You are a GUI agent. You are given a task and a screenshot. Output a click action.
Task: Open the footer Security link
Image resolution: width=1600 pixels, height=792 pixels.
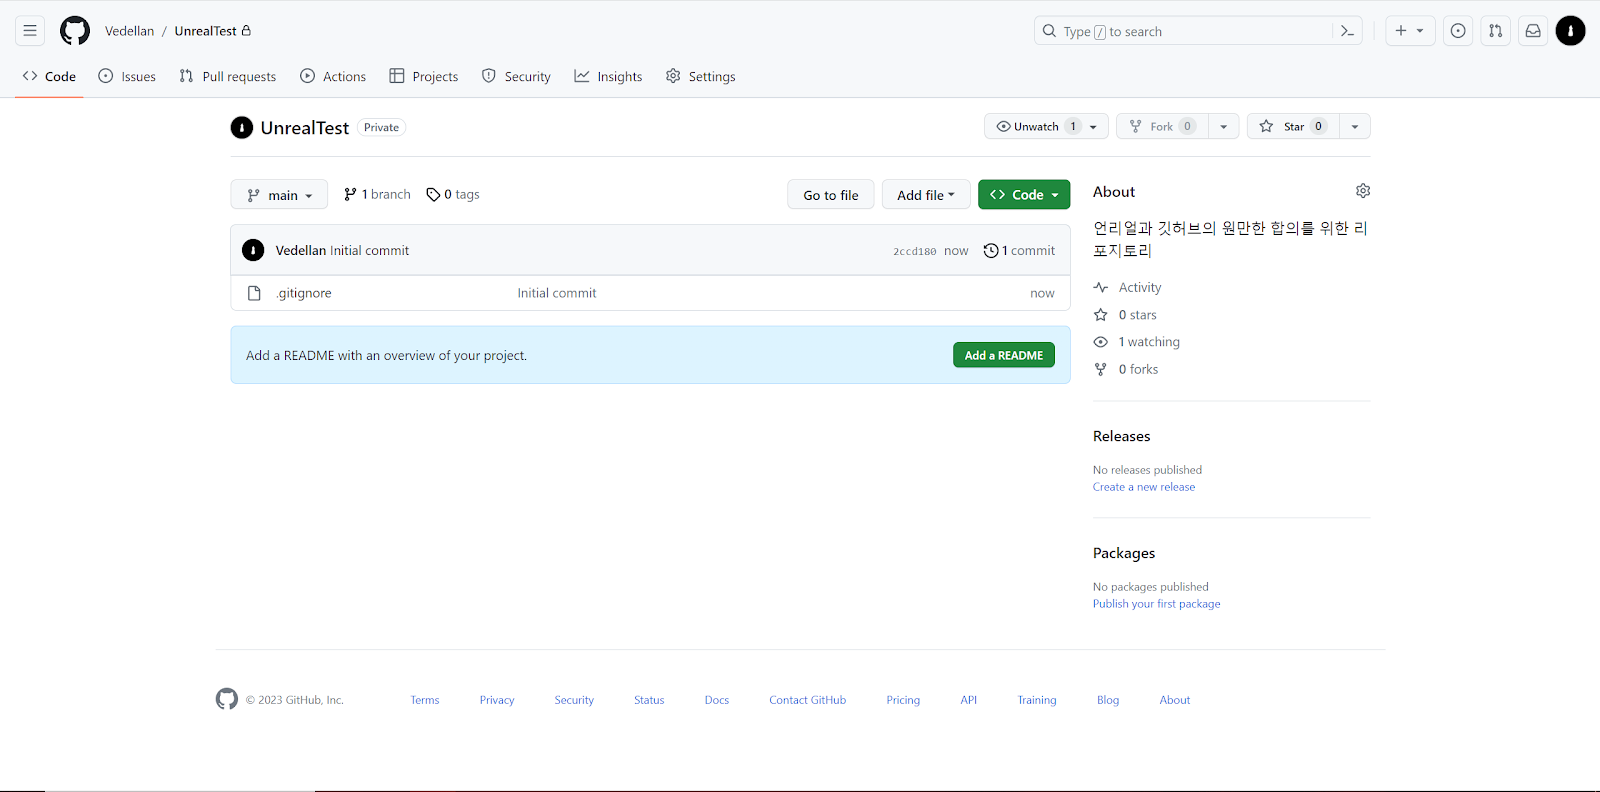click(574, 700)
